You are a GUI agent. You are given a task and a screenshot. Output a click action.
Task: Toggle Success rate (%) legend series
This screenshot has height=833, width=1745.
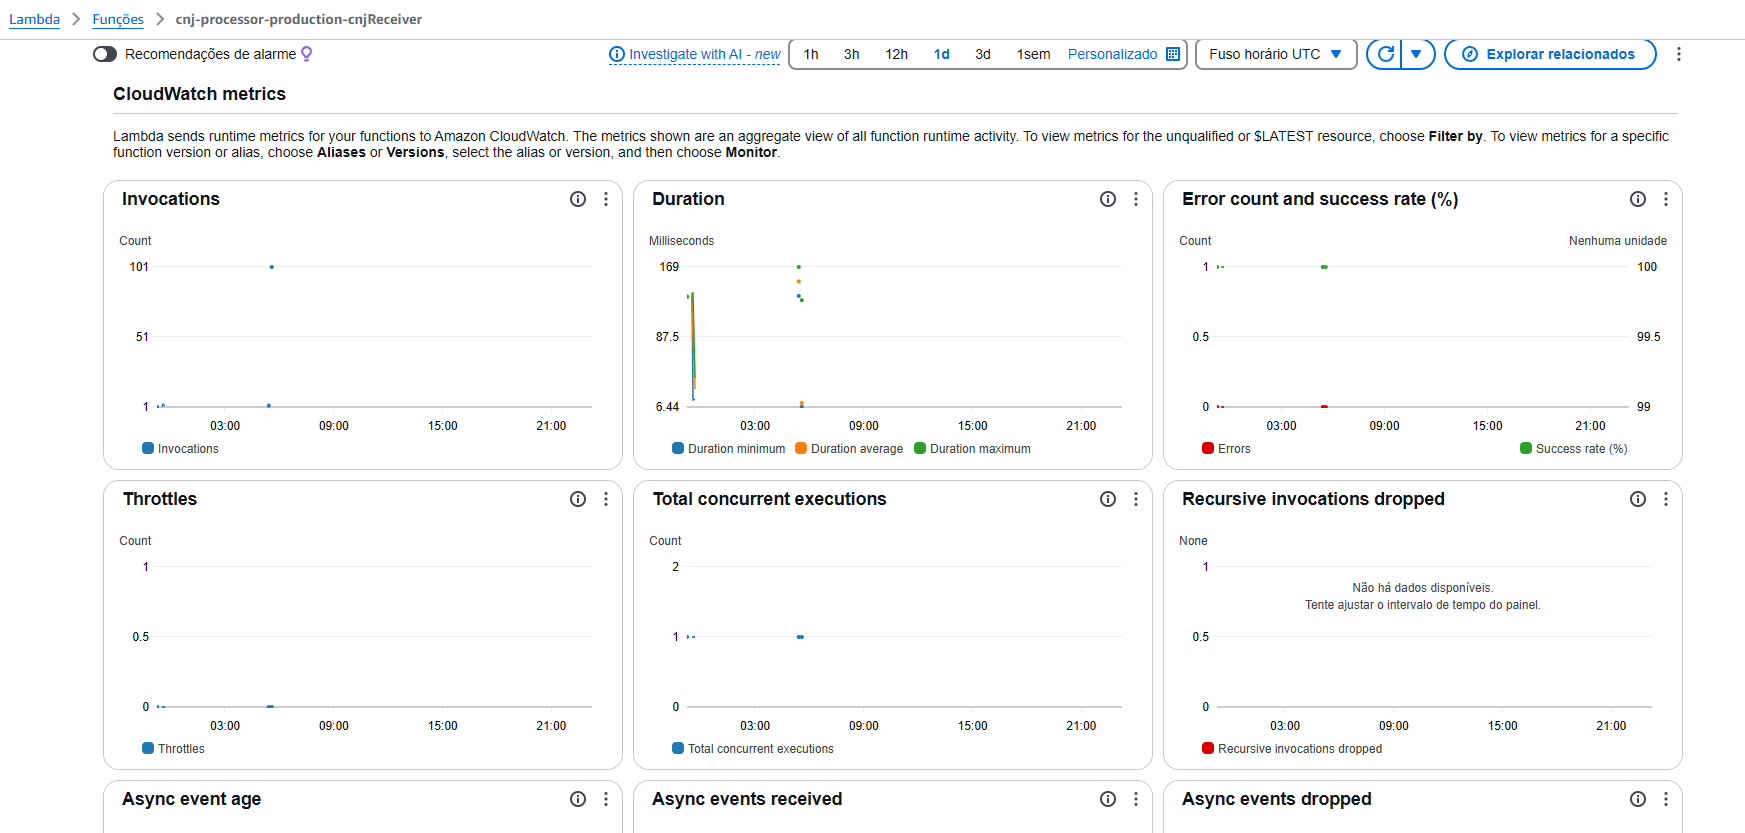point(1574,449)
